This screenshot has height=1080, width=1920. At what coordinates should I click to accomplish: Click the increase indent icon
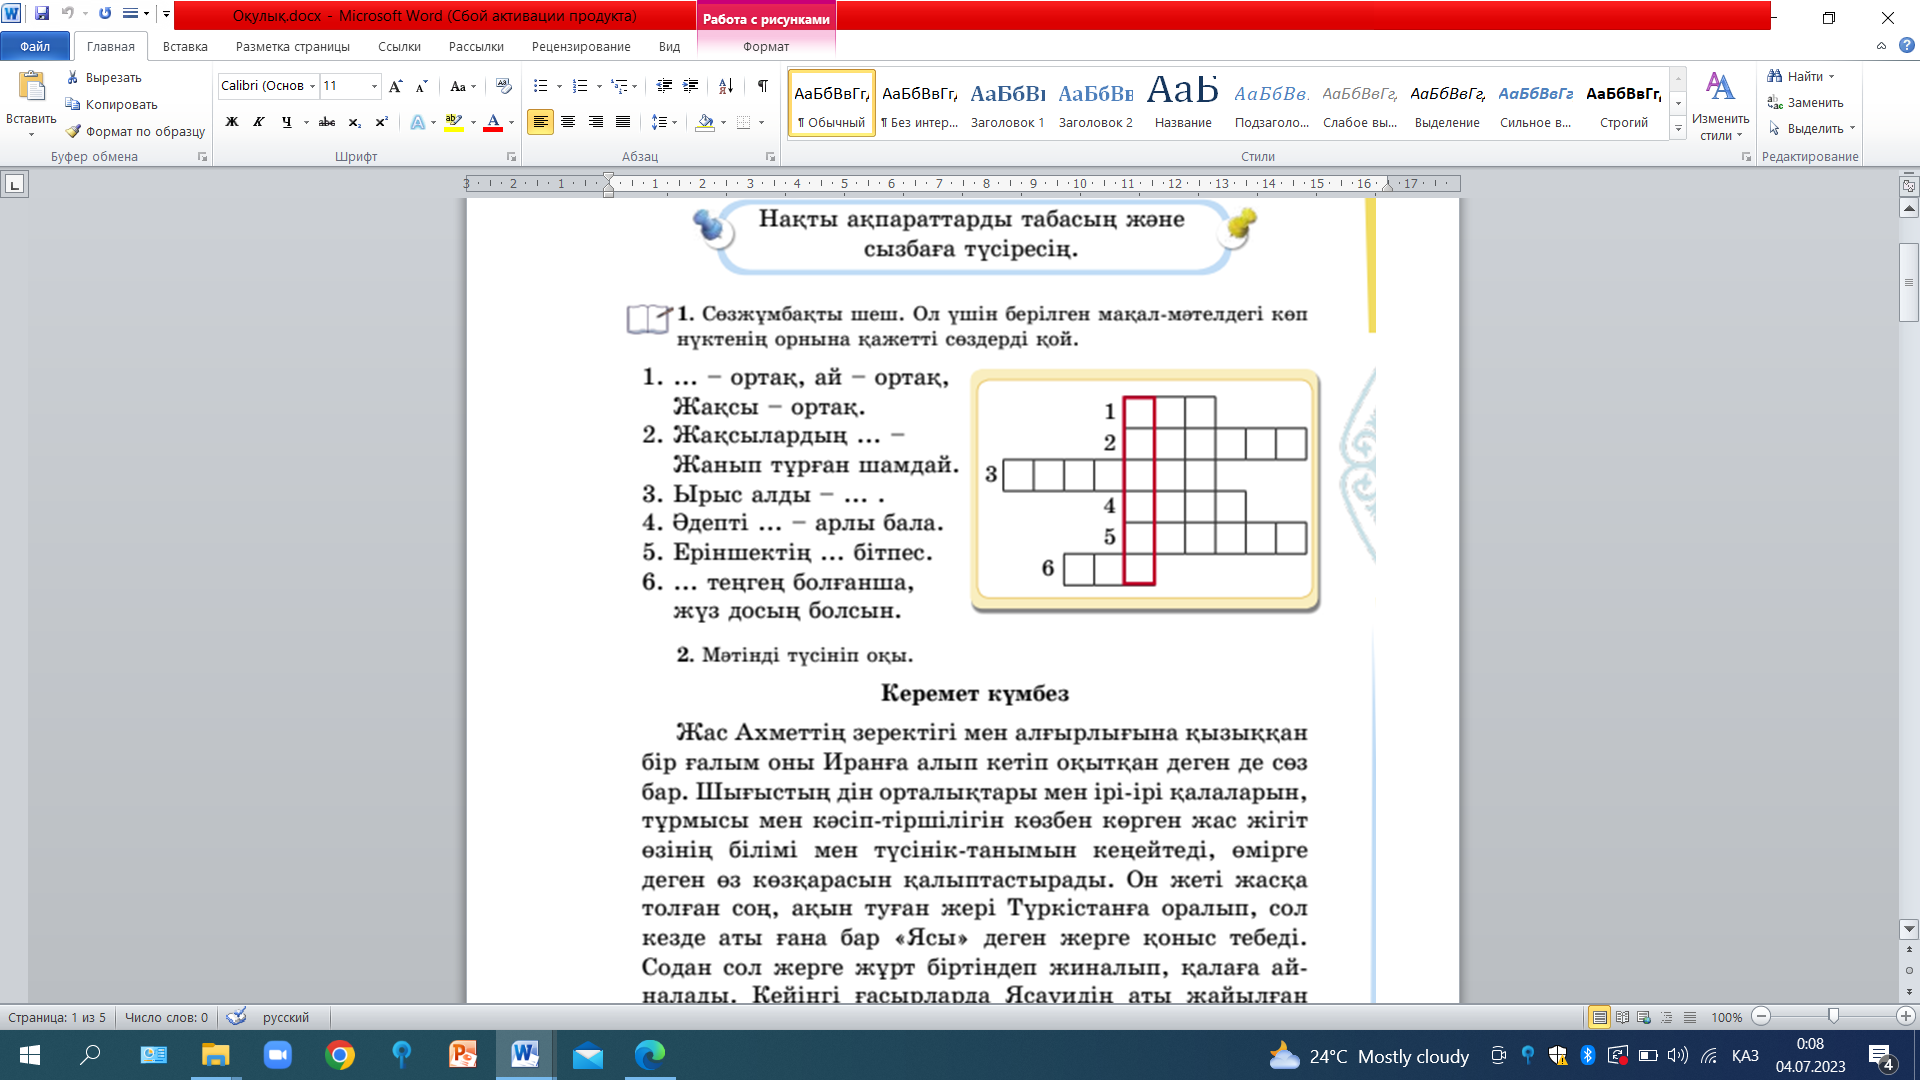click(x=690, y=86)
